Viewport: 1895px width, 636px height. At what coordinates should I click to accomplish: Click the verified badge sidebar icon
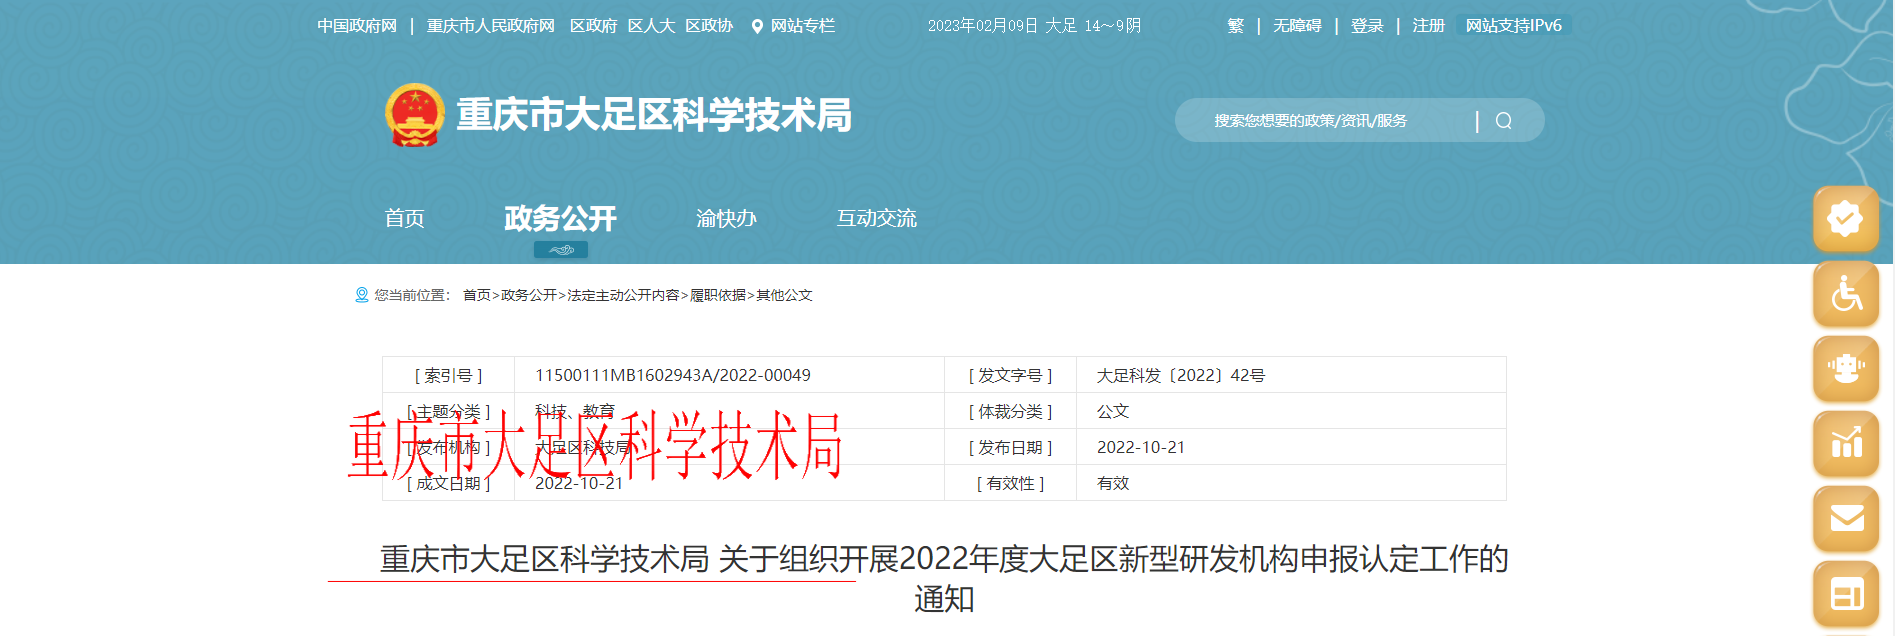pos(1845,218)
